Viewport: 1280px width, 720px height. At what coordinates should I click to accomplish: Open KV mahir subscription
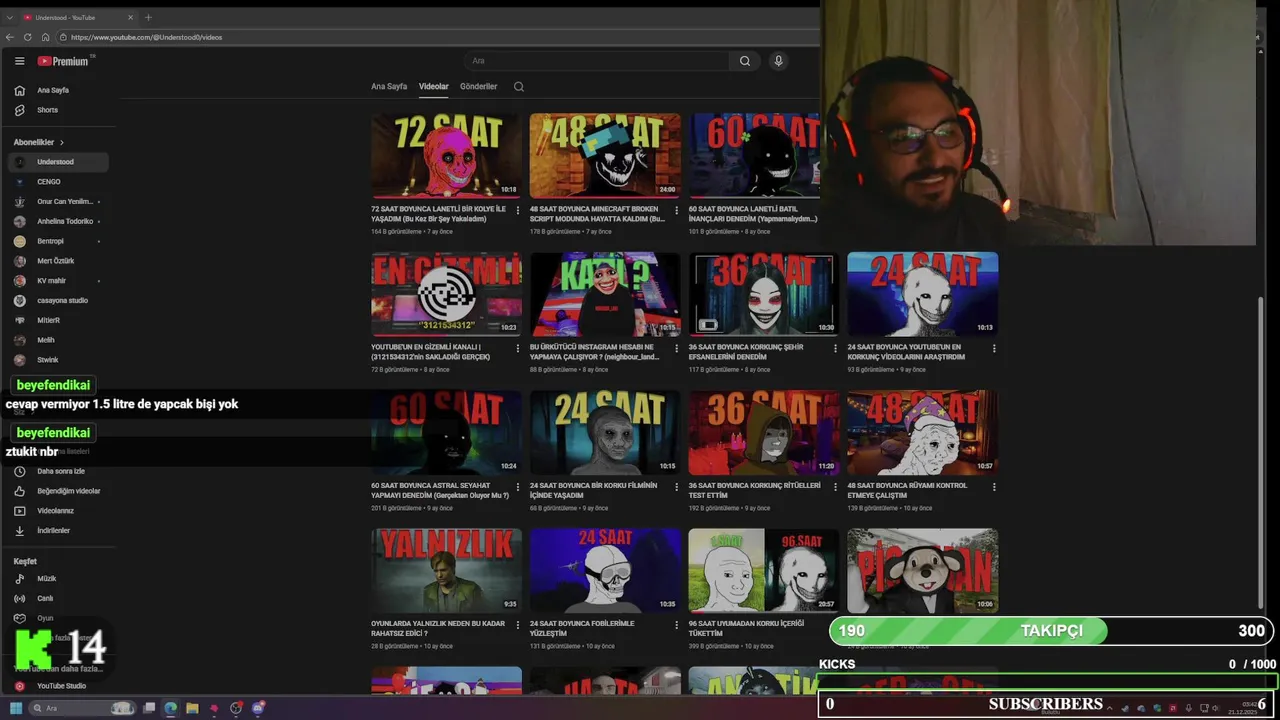(58, 281)
